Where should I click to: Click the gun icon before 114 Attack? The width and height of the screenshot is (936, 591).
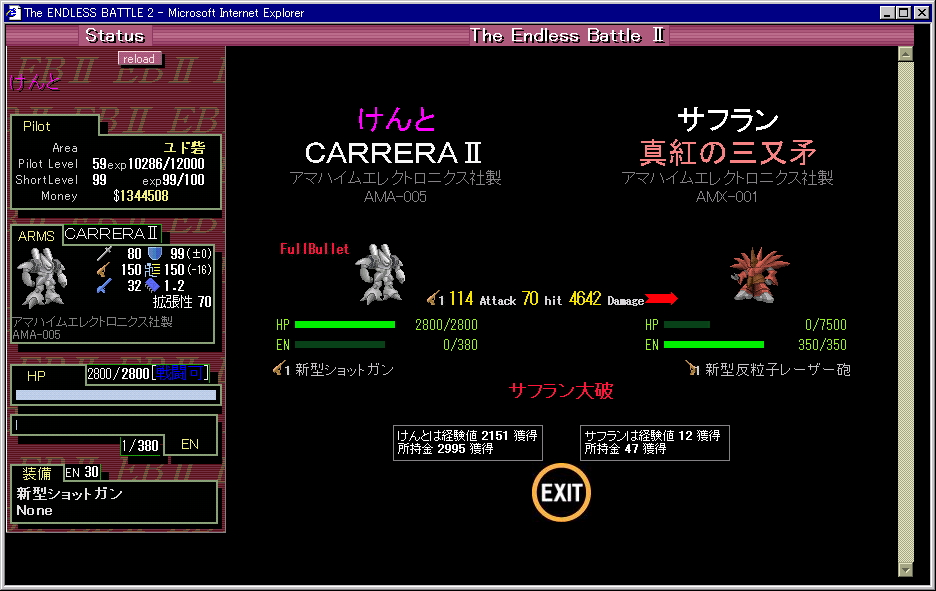click(434, 299)
